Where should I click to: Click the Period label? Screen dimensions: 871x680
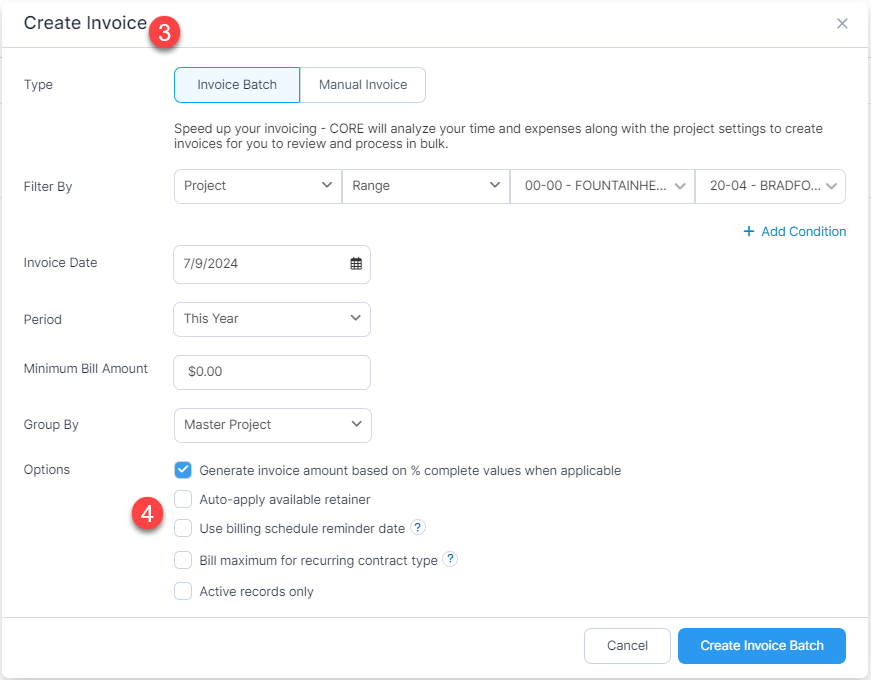click(x=42, y=319)
